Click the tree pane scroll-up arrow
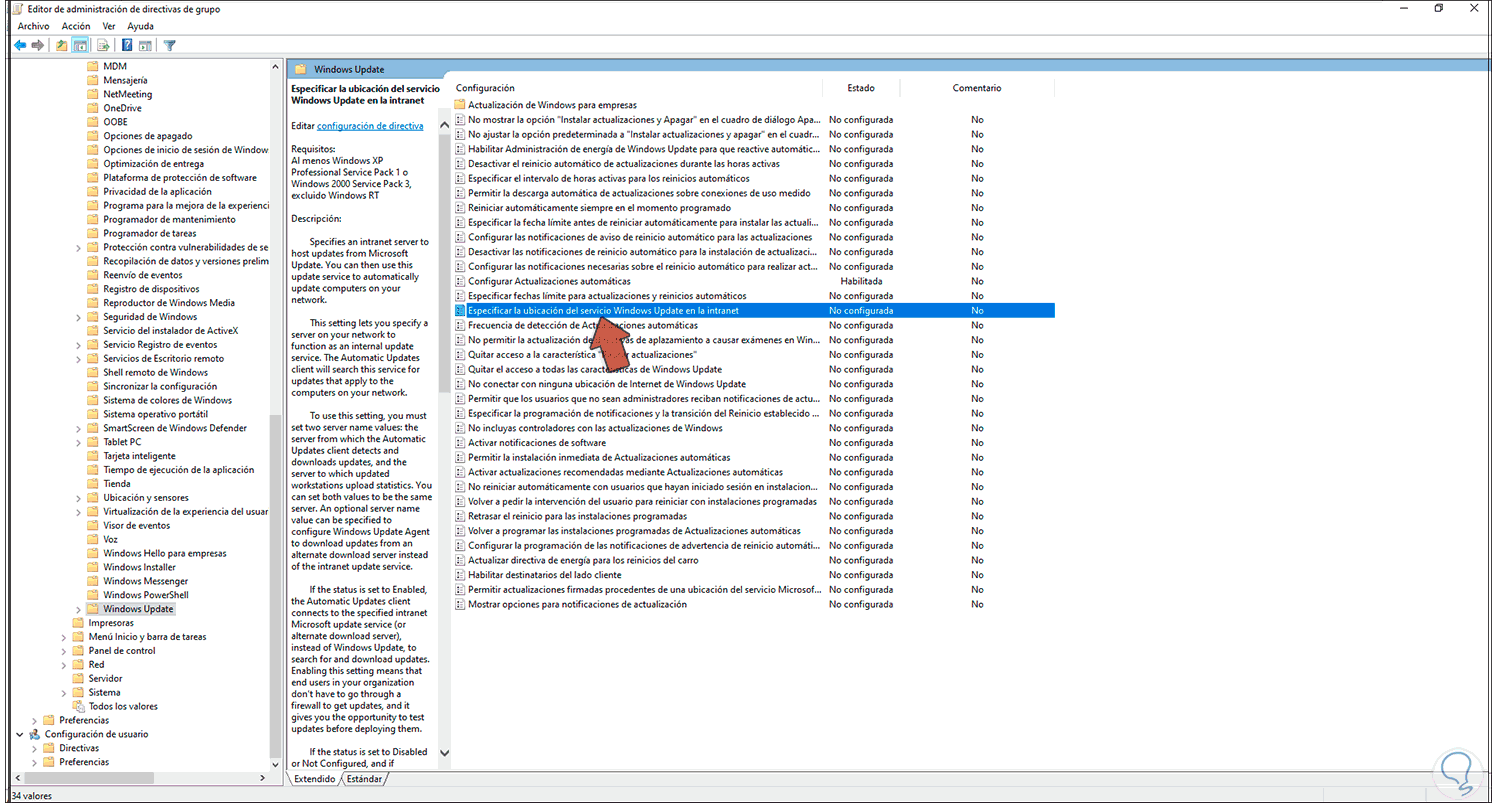This screenshot has width=1500, height=803. pos(277,66)
